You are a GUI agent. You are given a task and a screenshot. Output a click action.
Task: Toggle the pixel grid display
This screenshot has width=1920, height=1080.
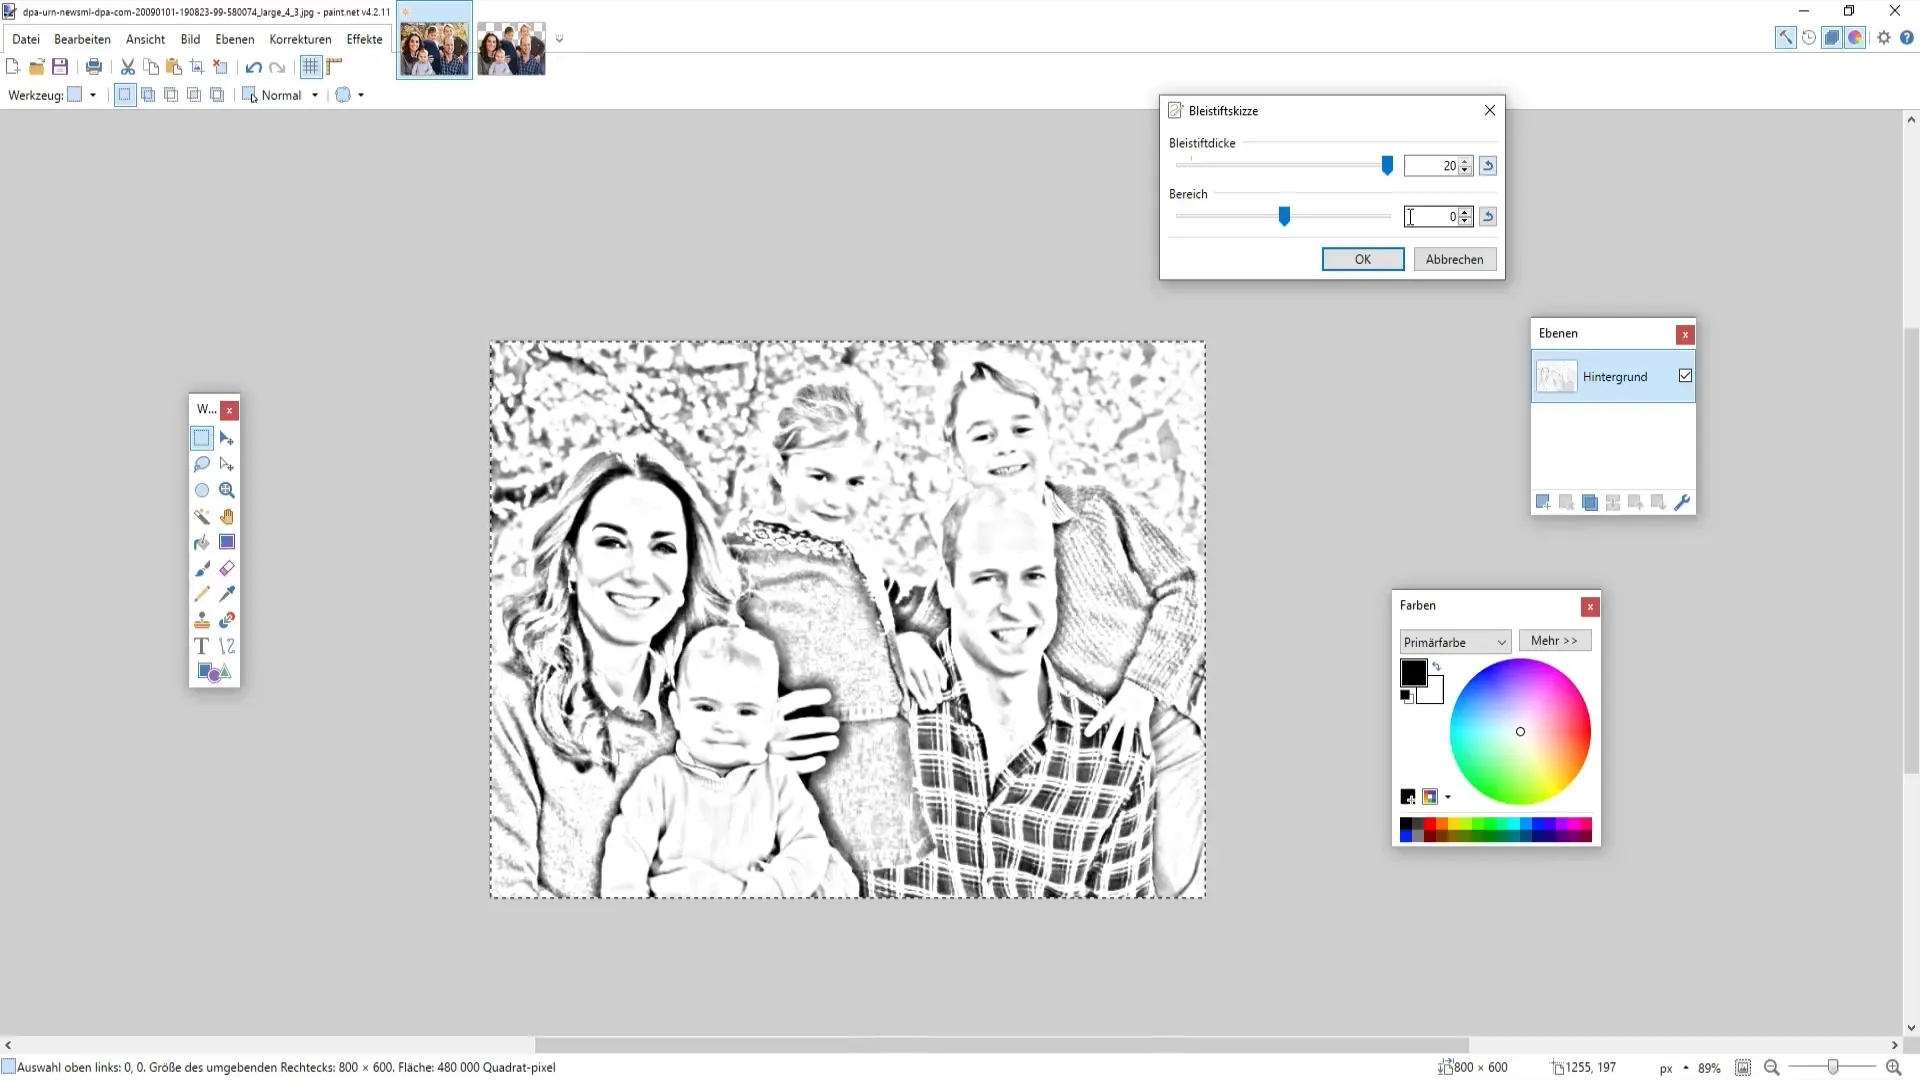(x=311, y=67)
